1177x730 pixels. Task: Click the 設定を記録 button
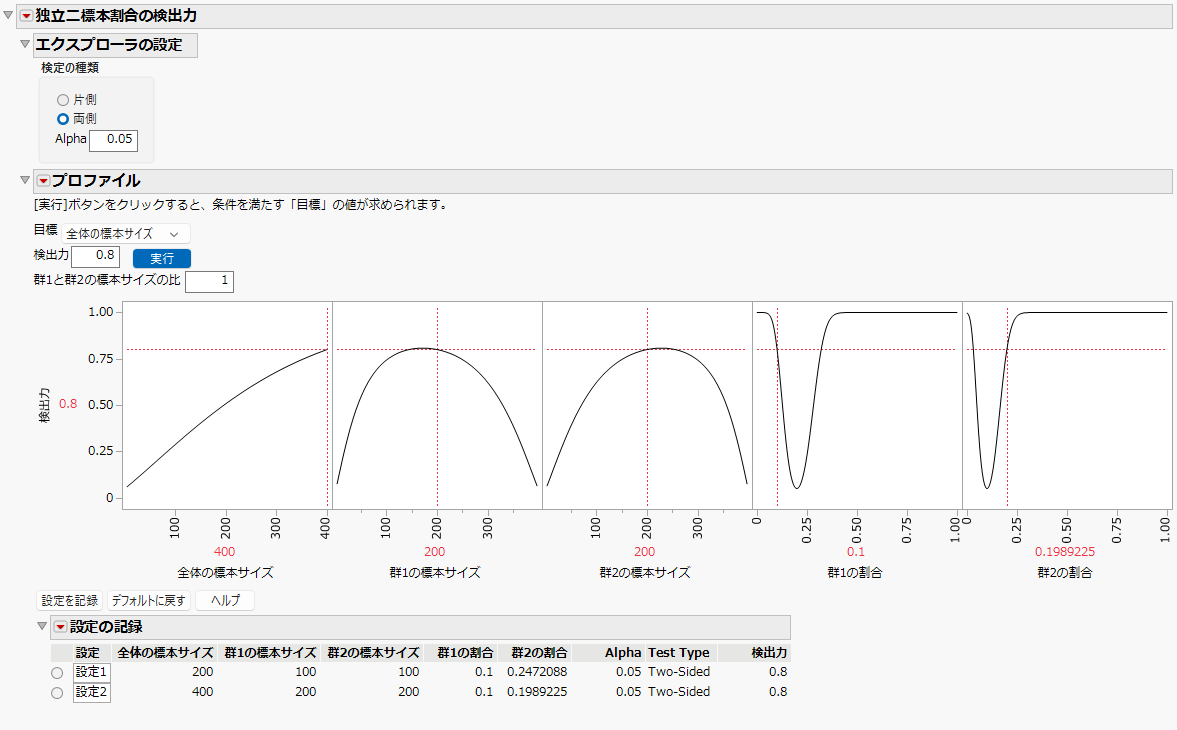(70, 601)
